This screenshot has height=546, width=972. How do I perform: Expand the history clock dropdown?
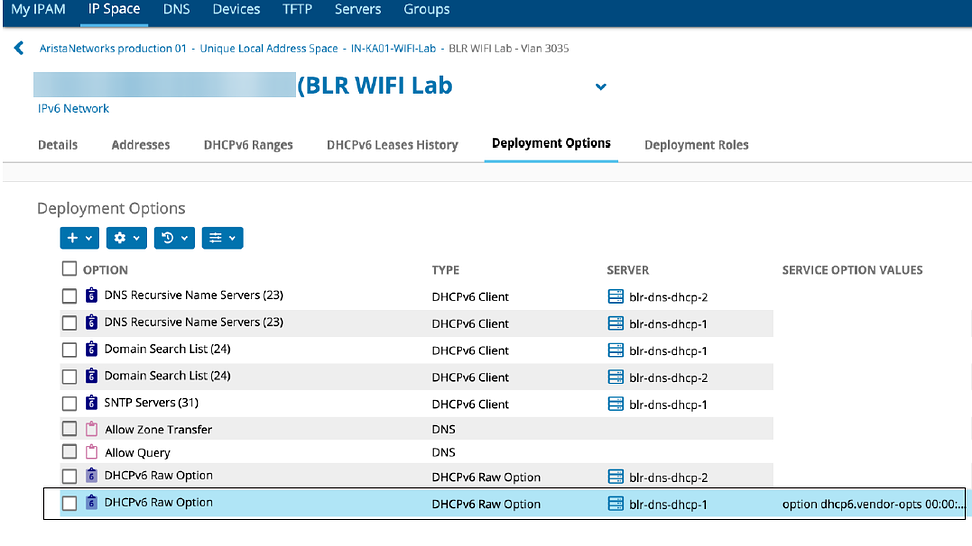(174, 238)
